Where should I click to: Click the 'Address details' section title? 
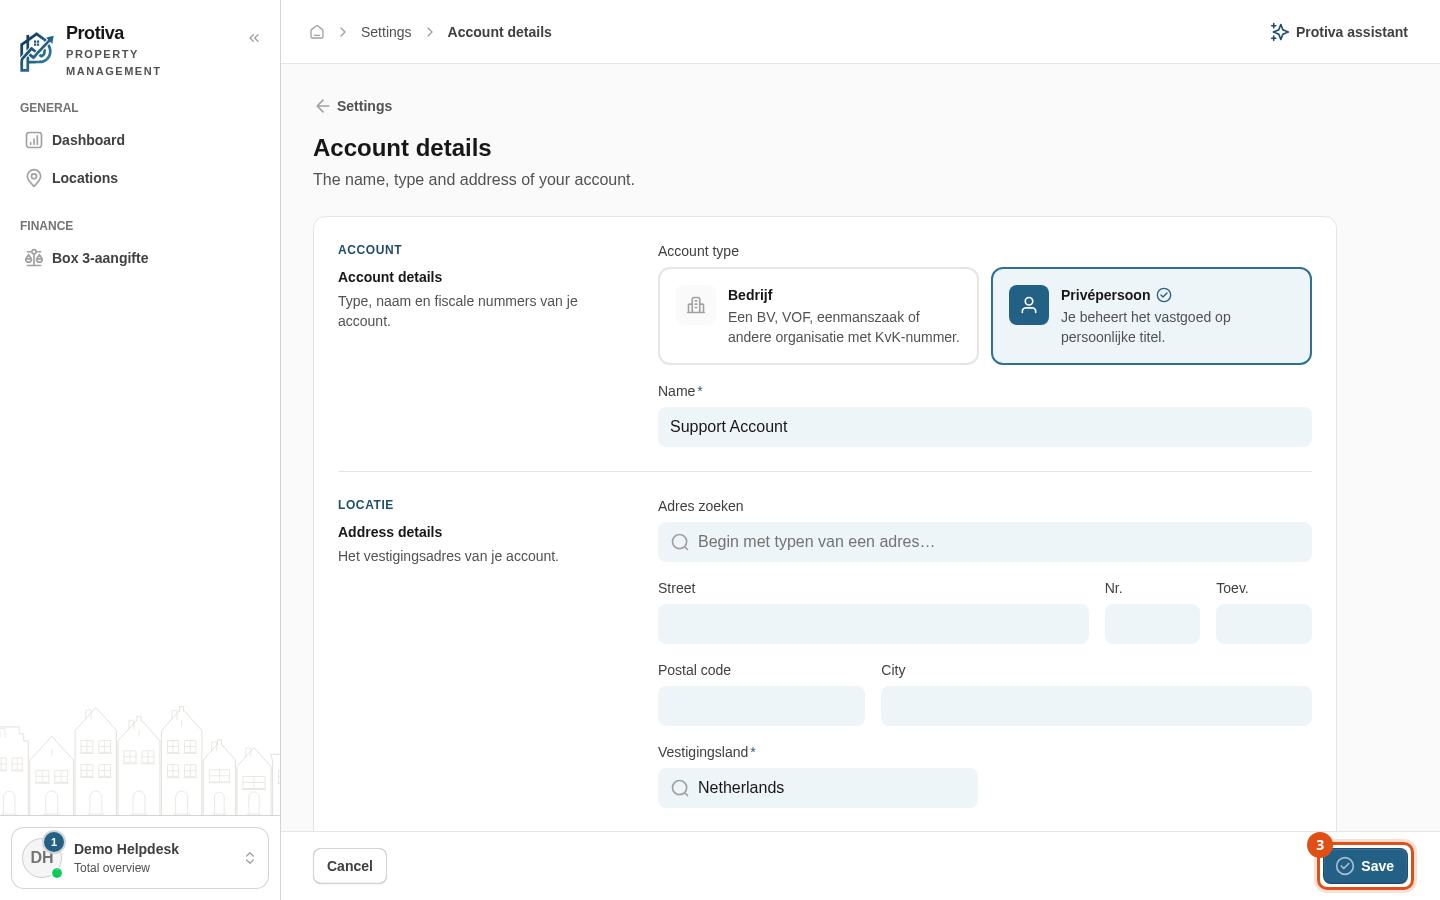[x=390, y=532]
